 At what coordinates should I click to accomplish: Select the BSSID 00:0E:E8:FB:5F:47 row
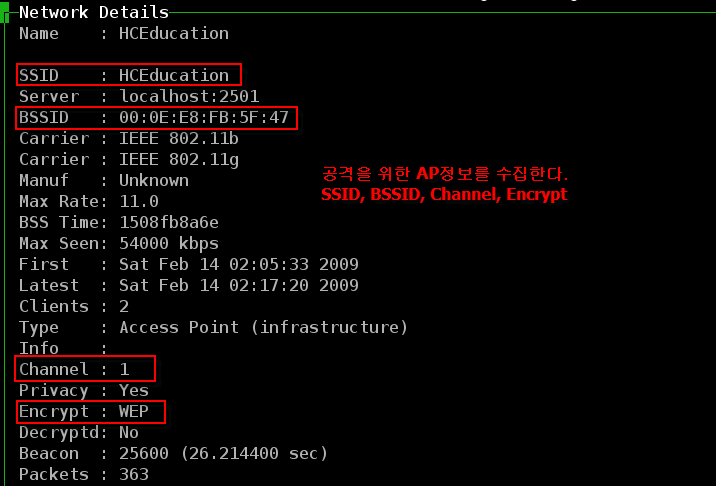coord(157,118)
